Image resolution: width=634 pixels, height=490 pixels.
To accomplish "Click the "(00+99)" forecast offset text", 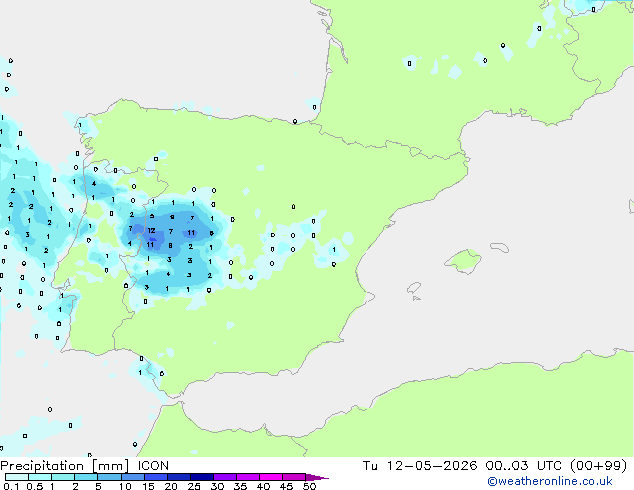I will click(x=598, y=466).
